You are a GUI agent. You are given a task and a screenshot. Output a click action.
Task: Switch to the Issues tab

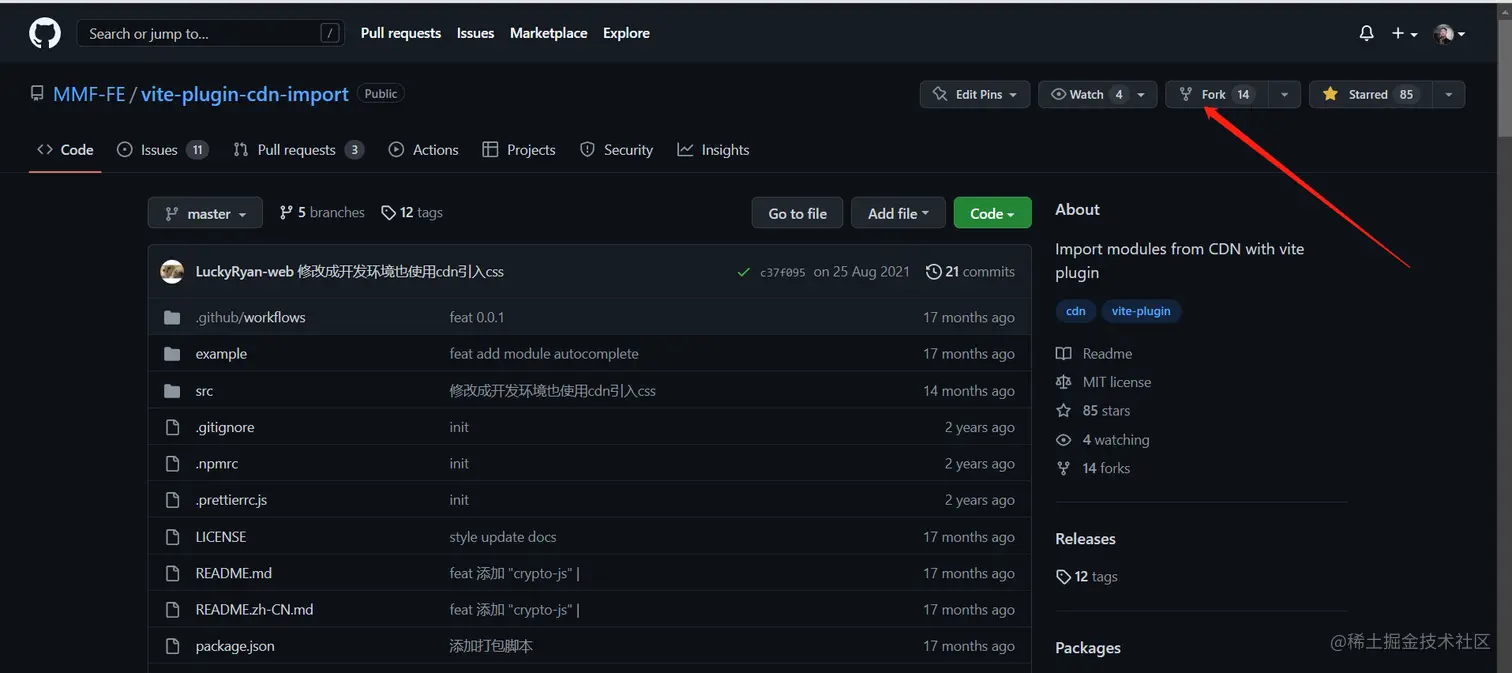pyautogui.click(x=160, y=150)
